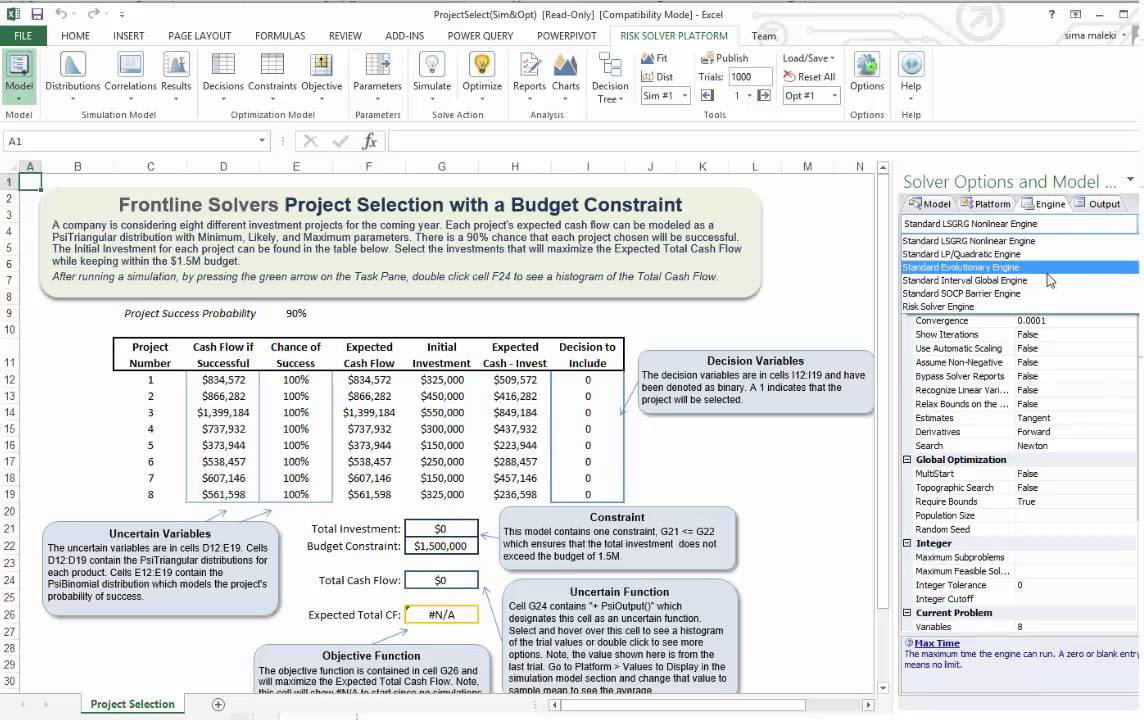The height and width of the screenshot is (720, 1144).
Task: Select Standard LP/Quadratic Engine
Action: (x=1019, y=254)
